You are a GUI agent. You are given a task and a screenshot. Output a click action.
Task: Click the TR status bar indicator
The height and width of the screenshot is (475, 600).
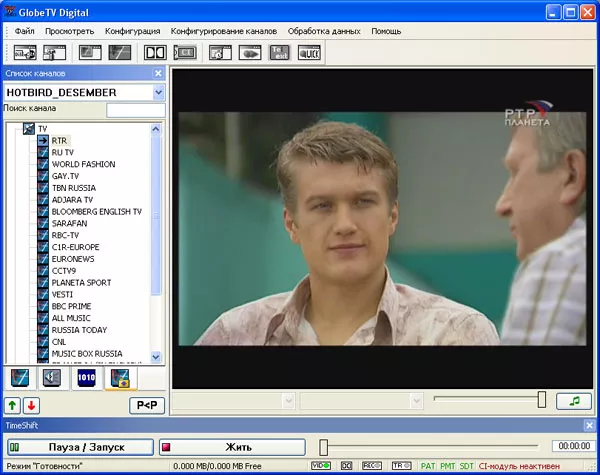(401, 465)
